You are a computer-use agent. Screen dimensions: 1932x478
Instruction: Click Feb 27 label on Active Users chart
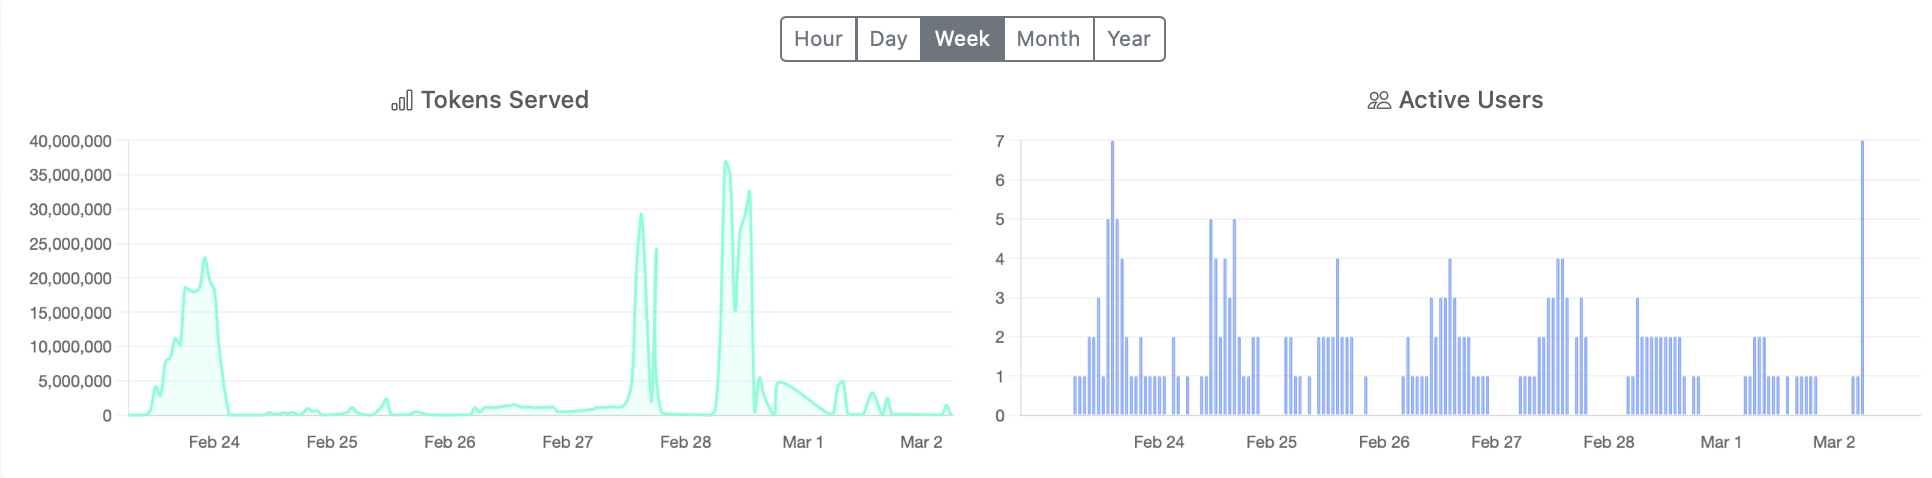(x=1497, y=442)
